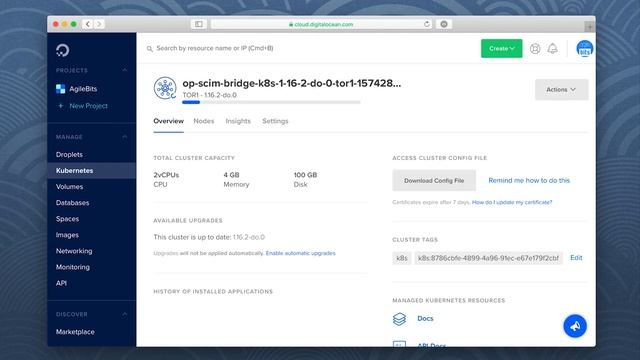Collapse the Projects section chevron

coord(124,70)
